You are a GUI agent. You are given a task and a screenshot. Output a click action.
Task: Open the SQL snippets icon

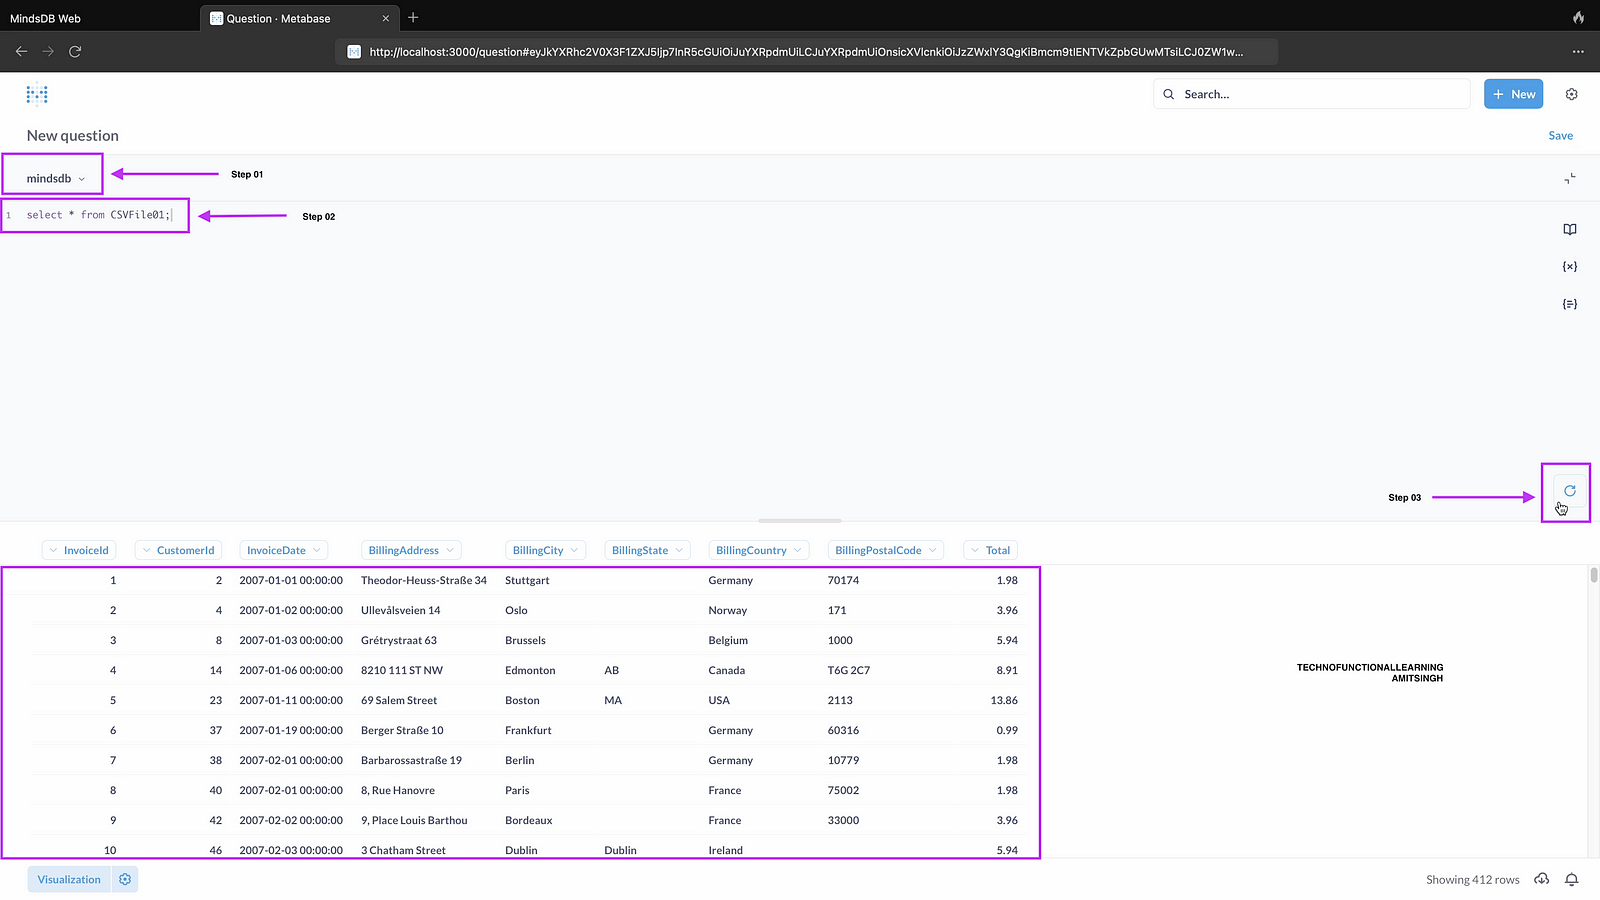[1570, 303]
